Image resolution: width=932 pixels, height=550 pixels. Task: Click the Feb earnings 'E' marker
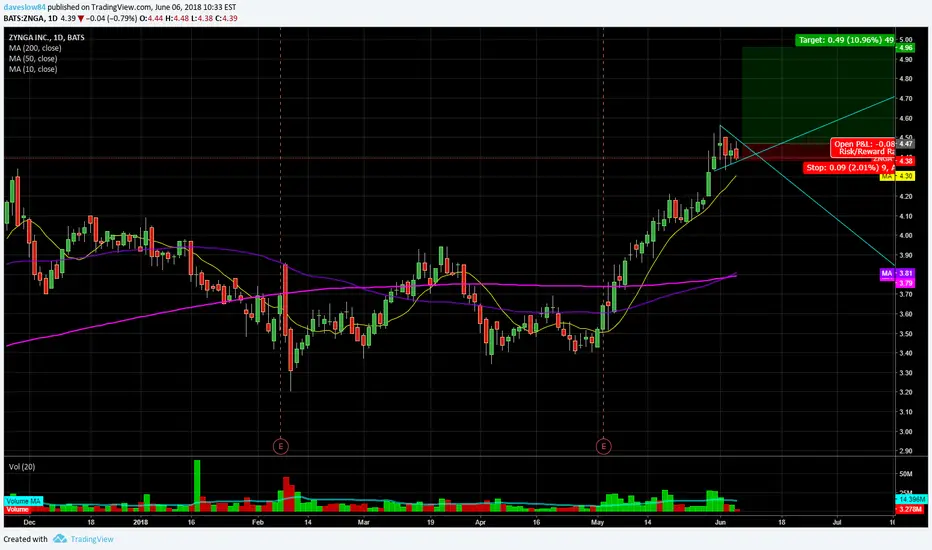tap(281, 446)
